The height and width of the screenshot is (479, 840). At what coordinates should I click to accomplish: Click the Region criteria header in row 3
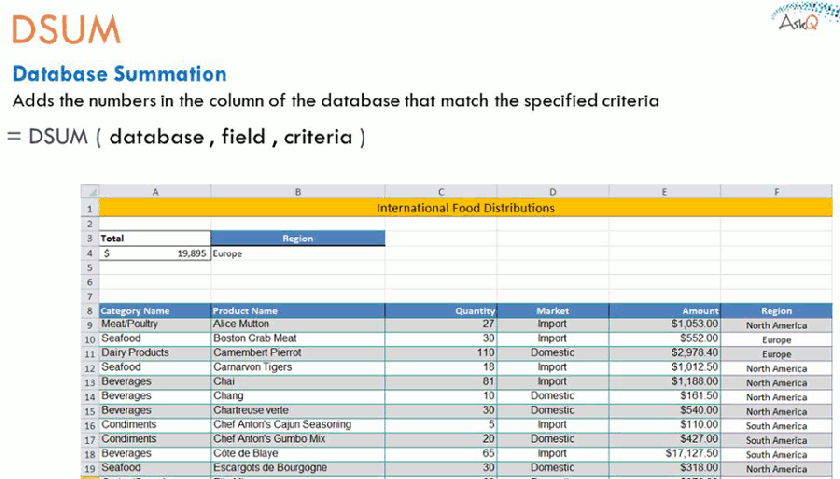(297, 239)
